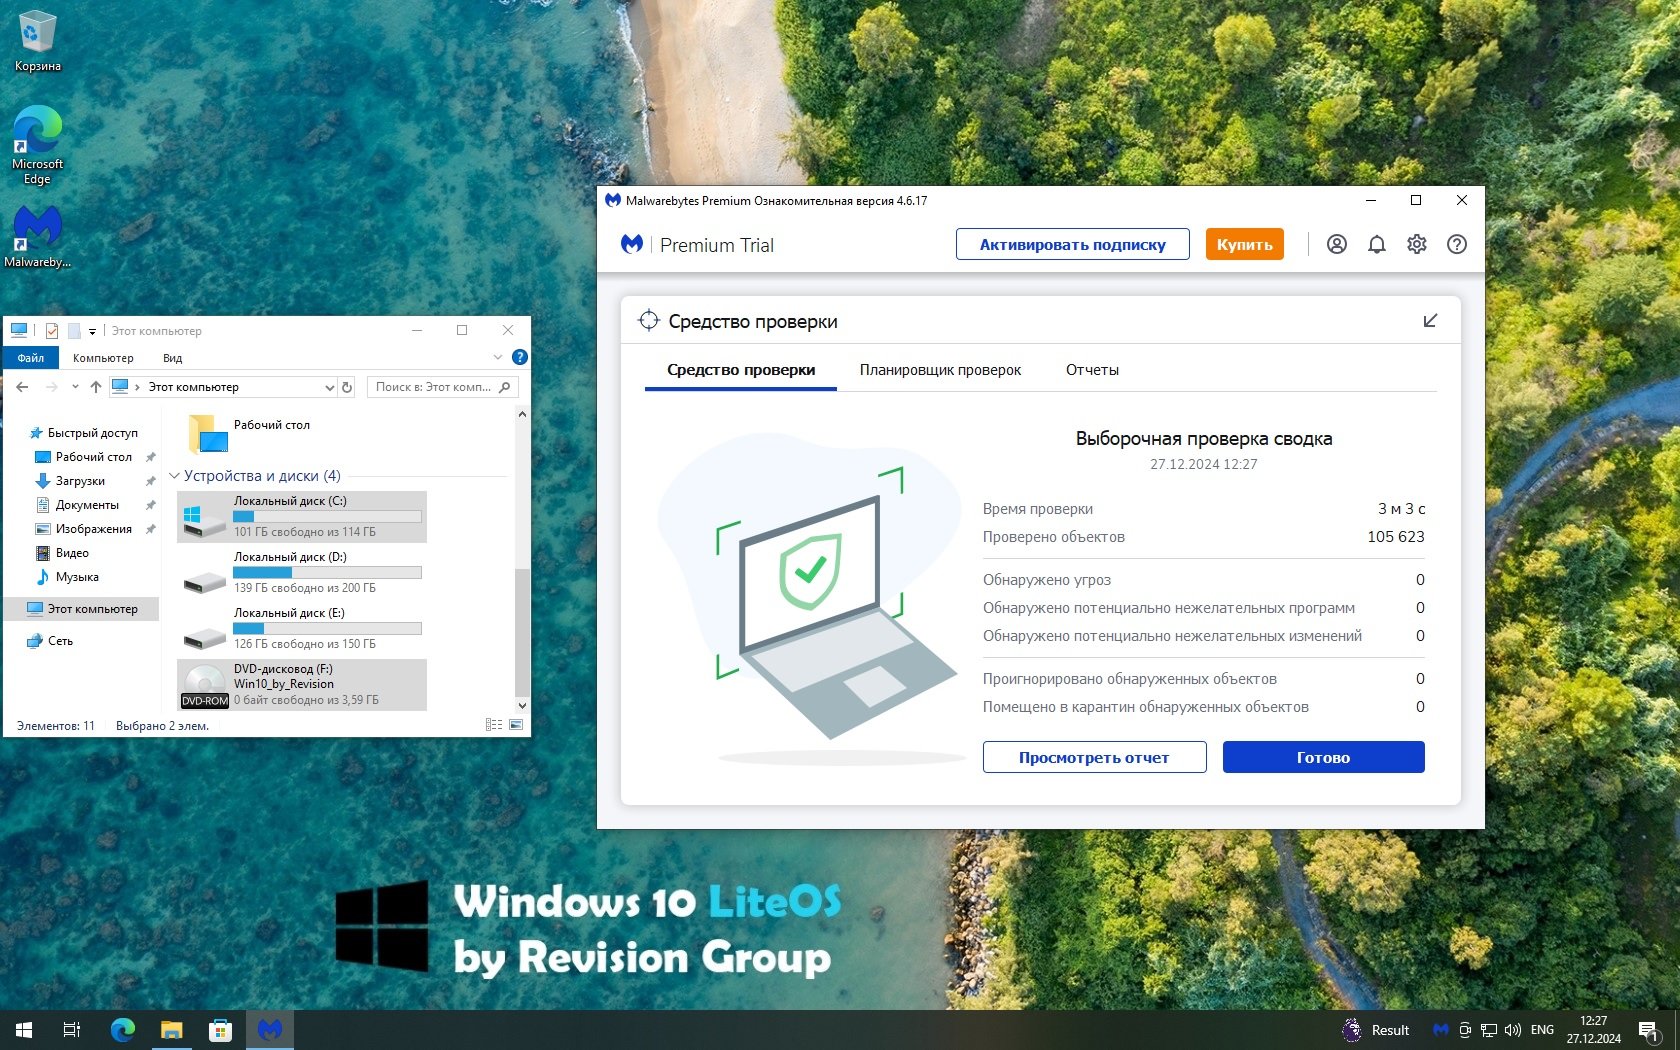Go back in the Explorer window

pyautogui.click(x=22, y=387)
